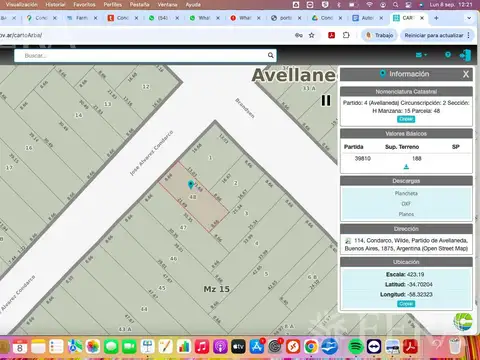Select parcel 47 on the map
480x360 pixels.
(183, 228)
